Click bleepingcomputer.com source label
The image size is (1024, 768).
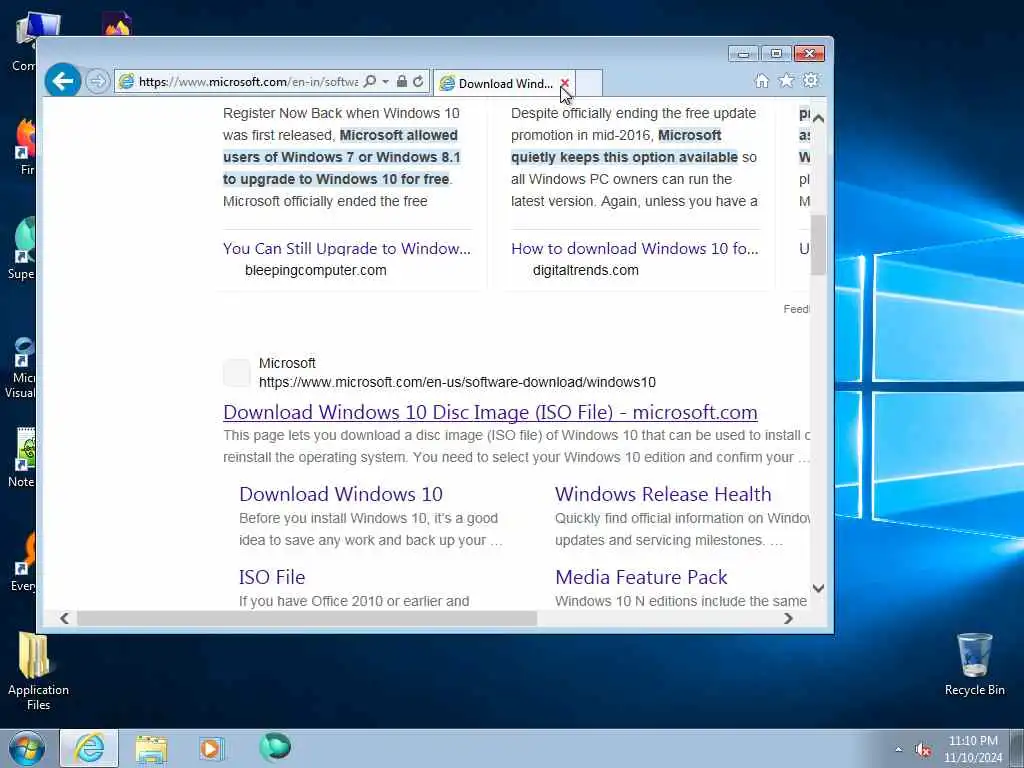[x=315, y=270]
